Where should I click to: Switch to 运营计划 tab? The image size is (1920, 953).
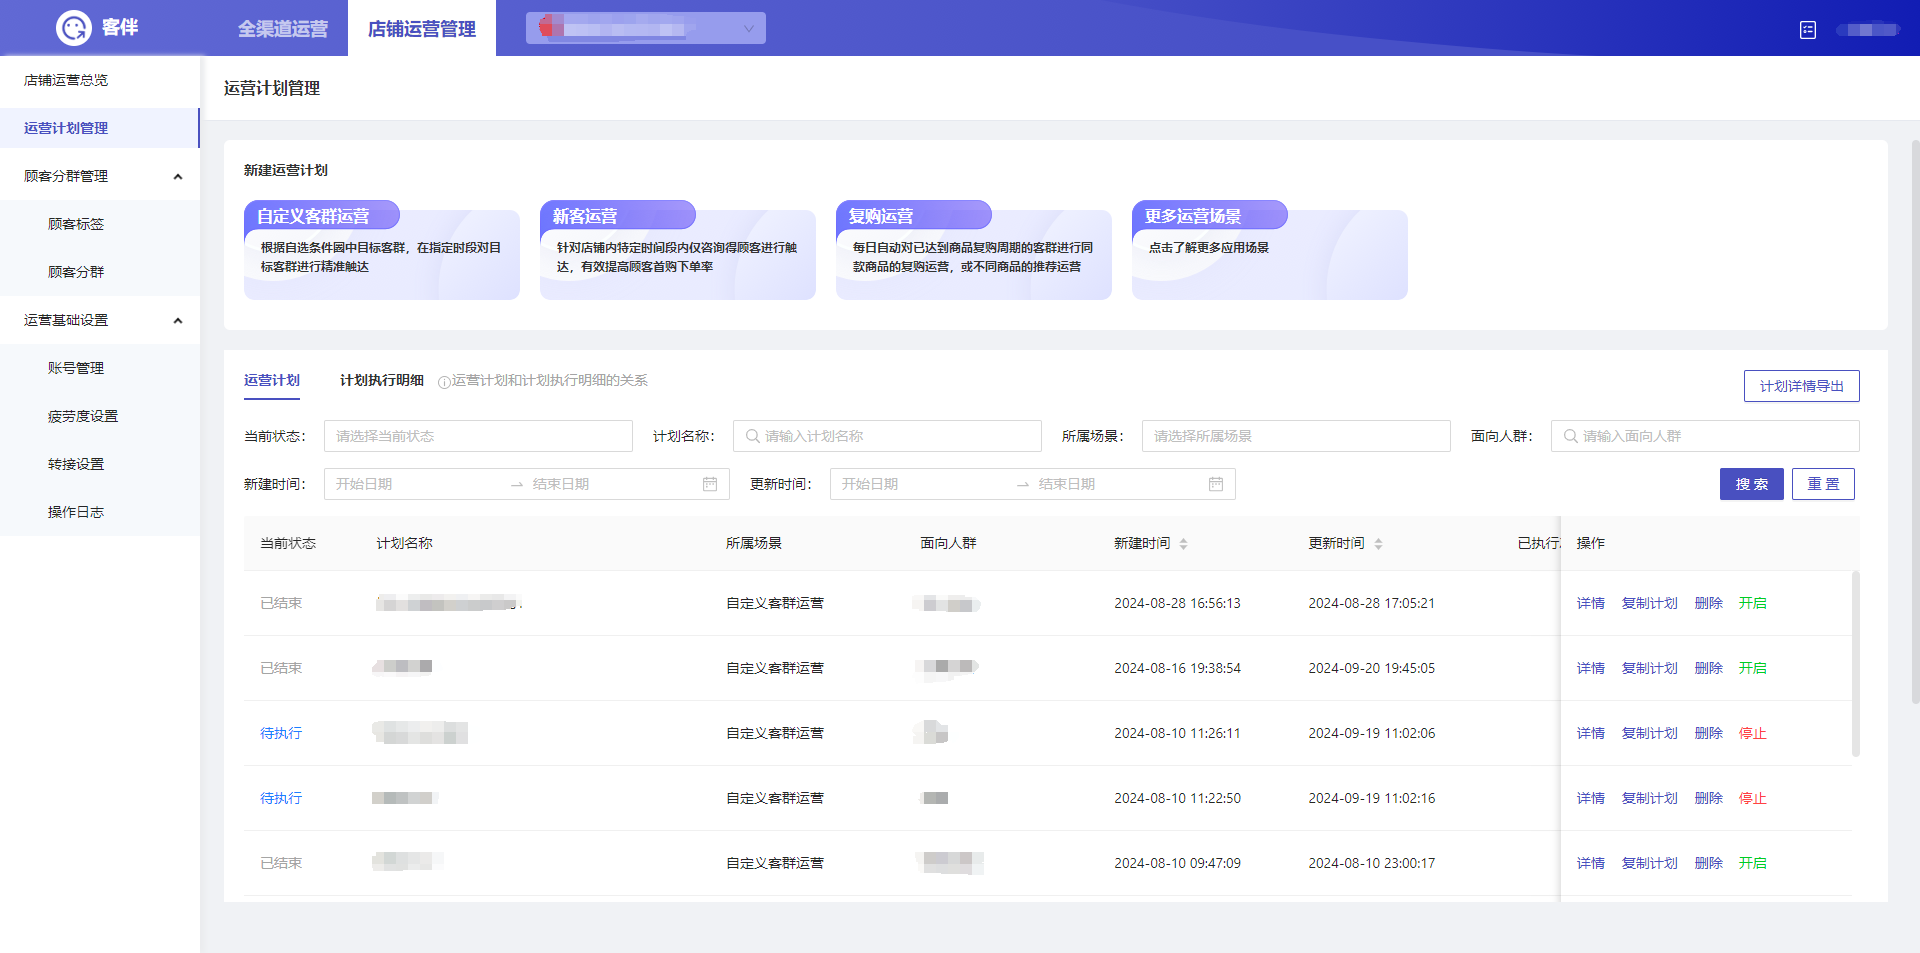pos(272,380)
